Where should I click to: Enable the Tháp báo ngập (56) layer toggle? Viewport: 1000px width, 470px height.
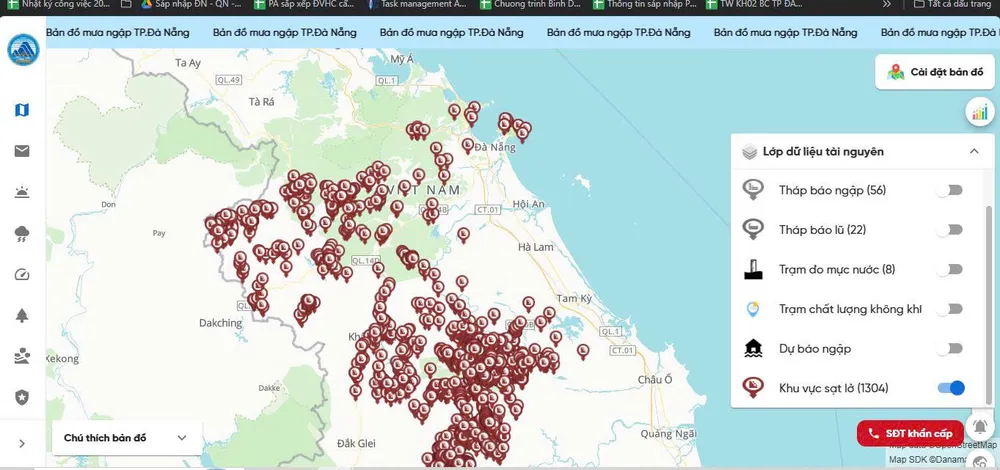tap(950, 190)
